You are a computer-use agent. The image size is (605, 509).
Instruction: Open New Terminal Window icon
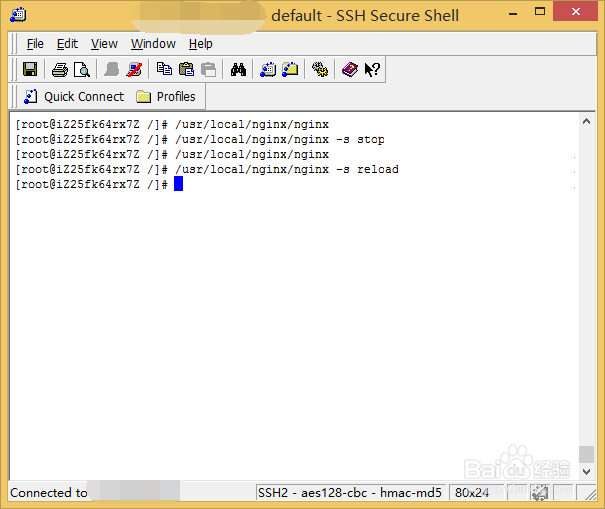268,70
